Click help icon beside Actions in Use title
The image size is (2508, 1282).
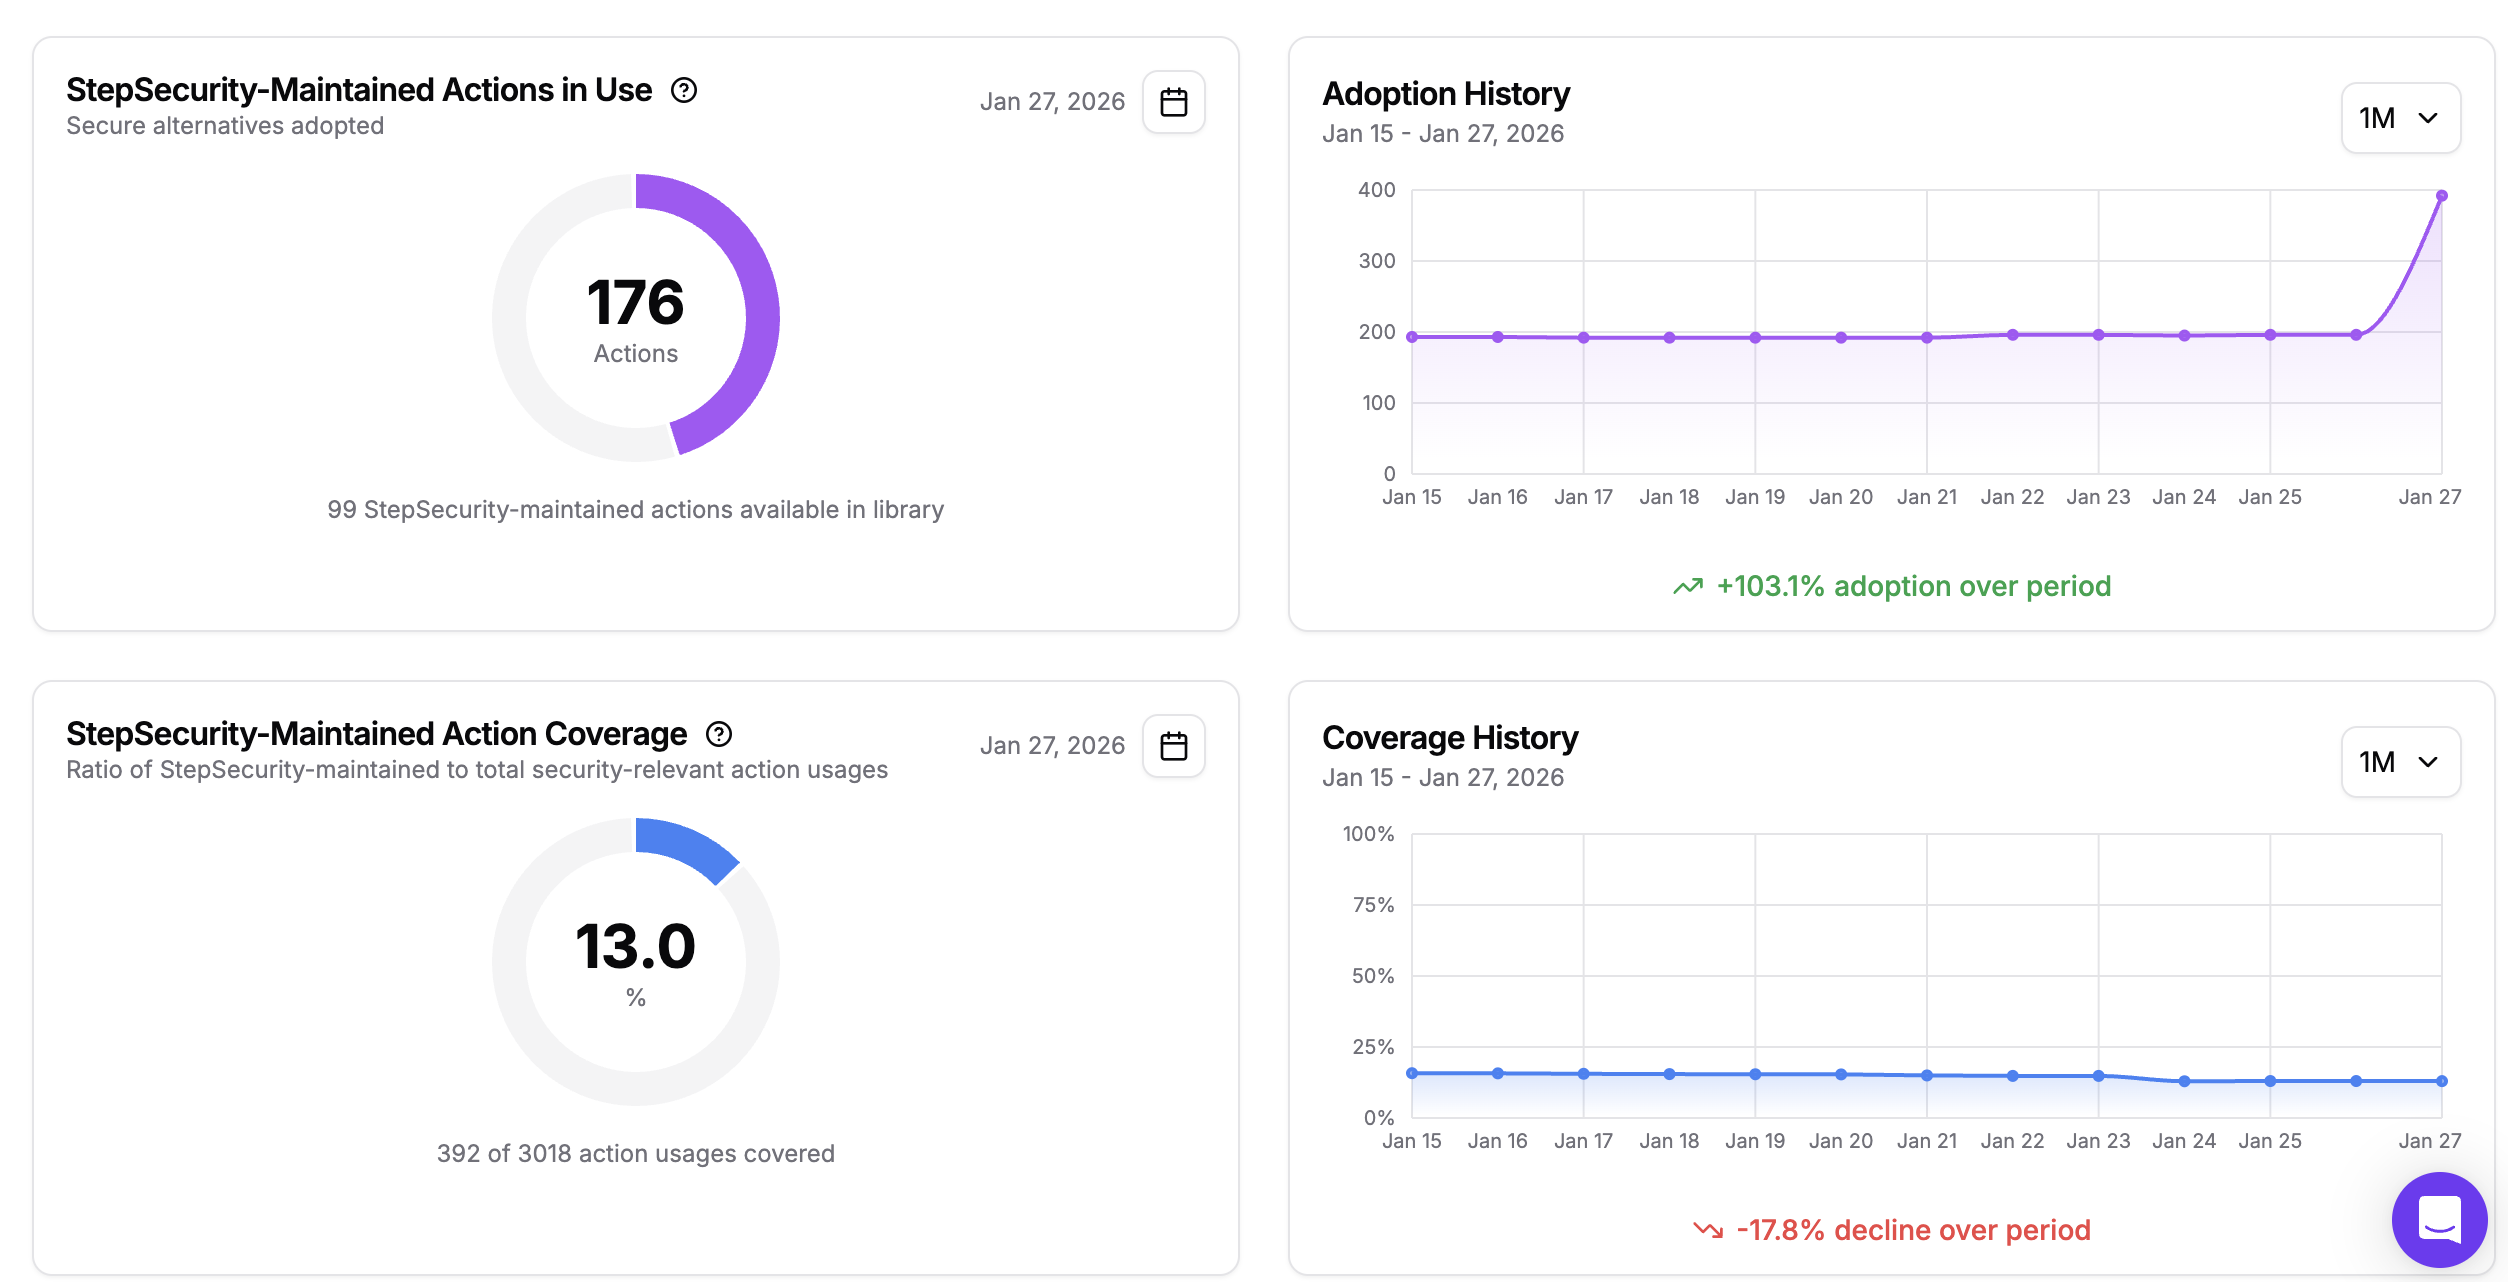[x=684, y=90]
